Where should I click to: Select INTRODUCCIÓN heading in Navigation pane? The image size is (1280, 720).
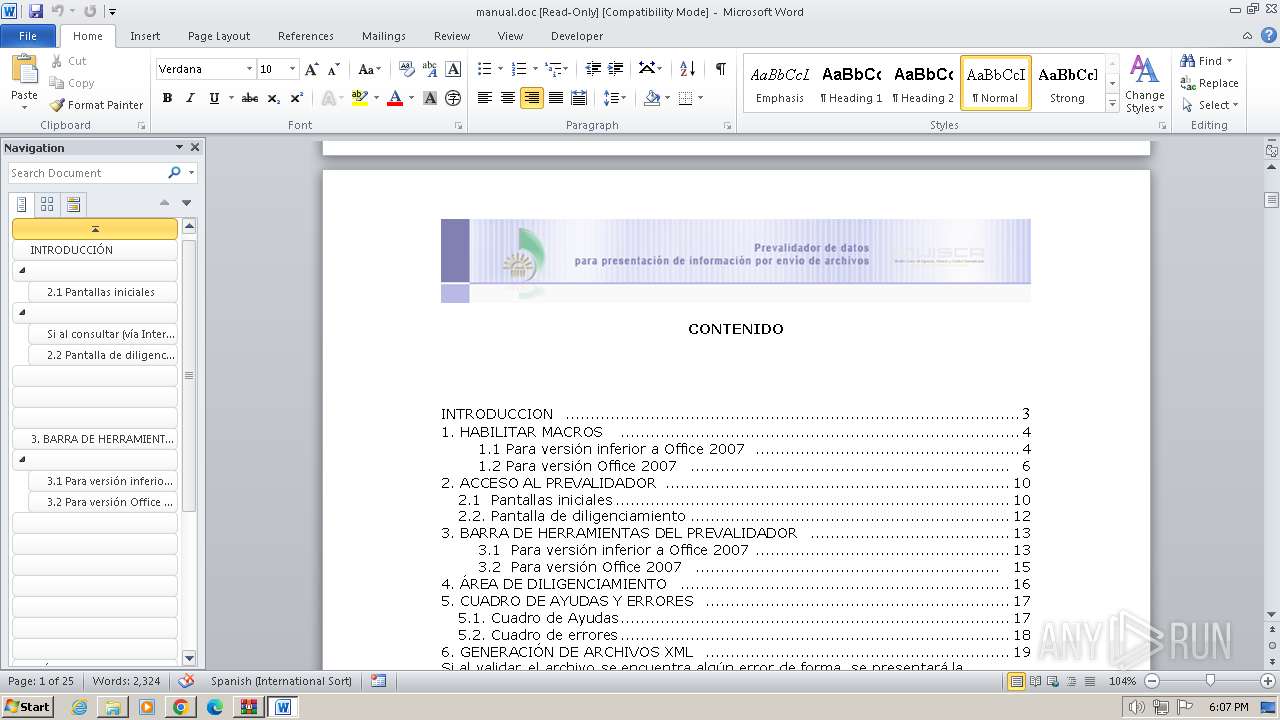pos(95,250)
